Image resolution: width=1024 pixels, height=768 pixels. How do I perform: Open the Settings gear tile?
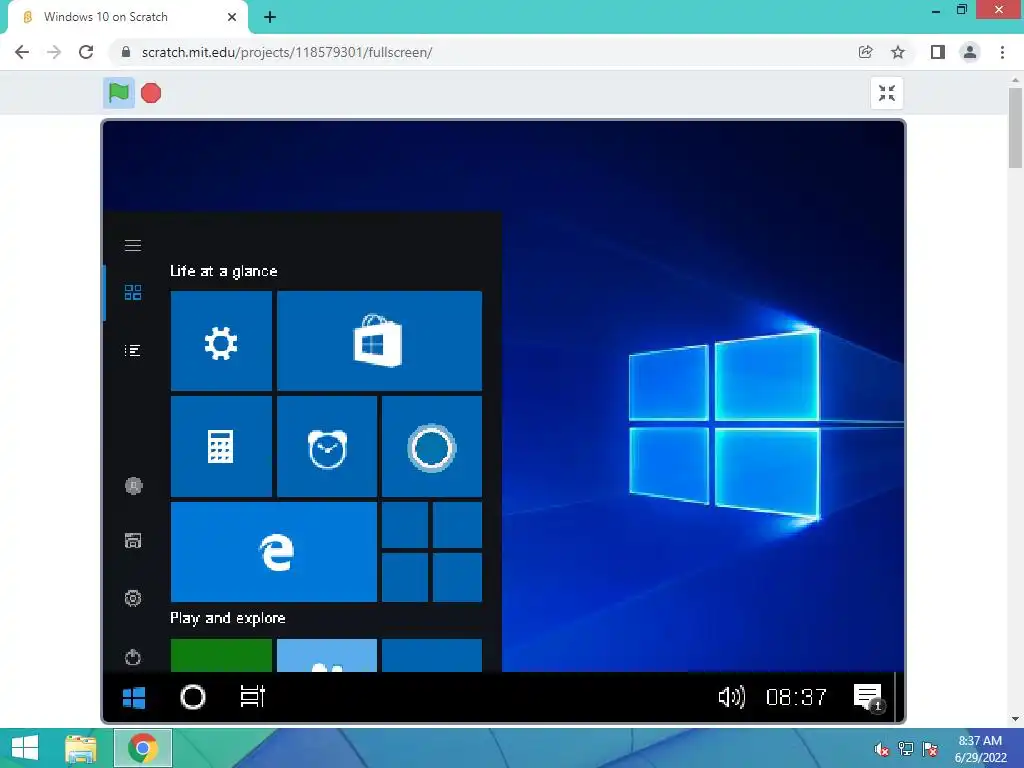coord(221,341)
